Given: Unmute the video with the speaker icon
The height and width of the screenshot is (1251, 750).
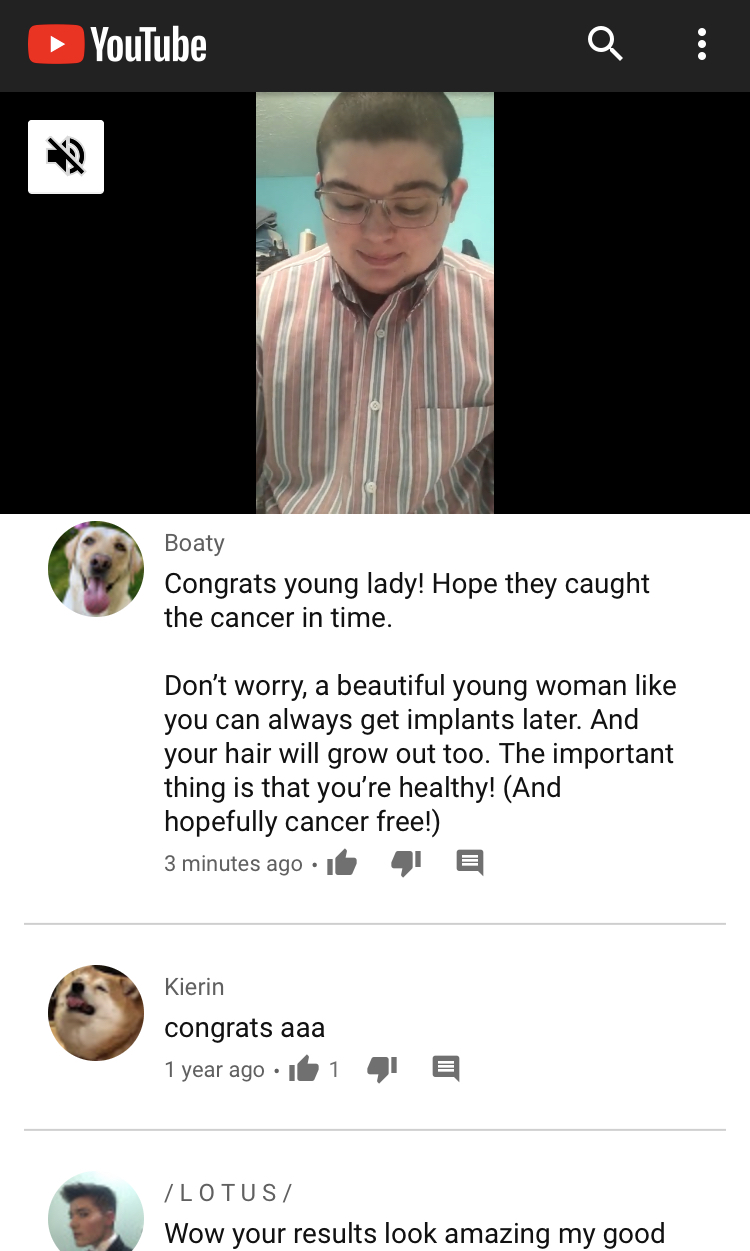Looking at the screenshot, I should tap(66, 156).
